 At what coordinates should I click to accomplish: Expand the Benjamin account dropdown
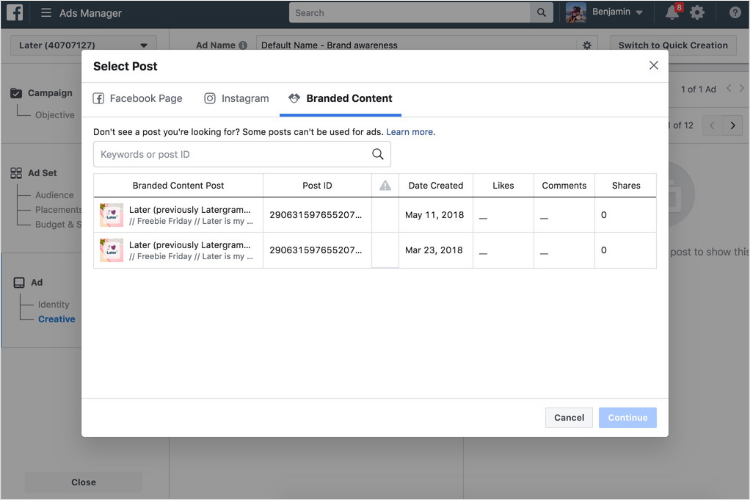(x=640, y=12)
